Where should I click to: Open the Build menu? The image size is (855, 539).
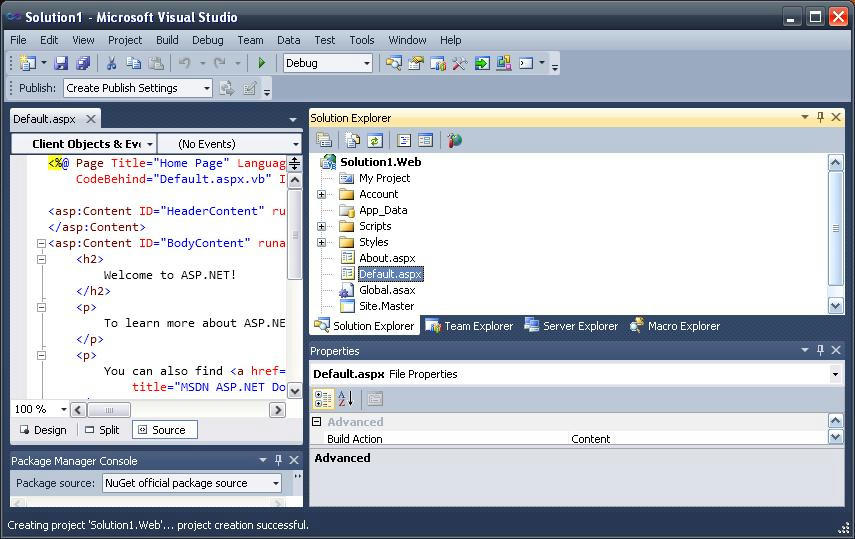pyautogui.click(x=167, y=40)
